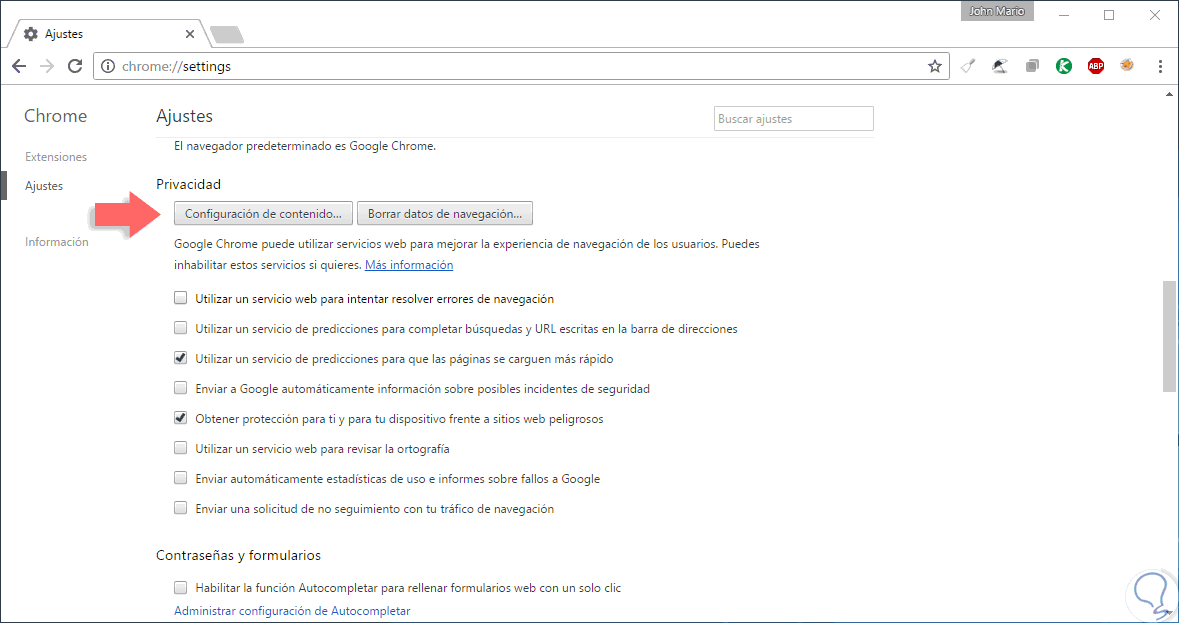Enable sending security incident info to Google
The image size is (1179, 623).
[x=180, y=389]
